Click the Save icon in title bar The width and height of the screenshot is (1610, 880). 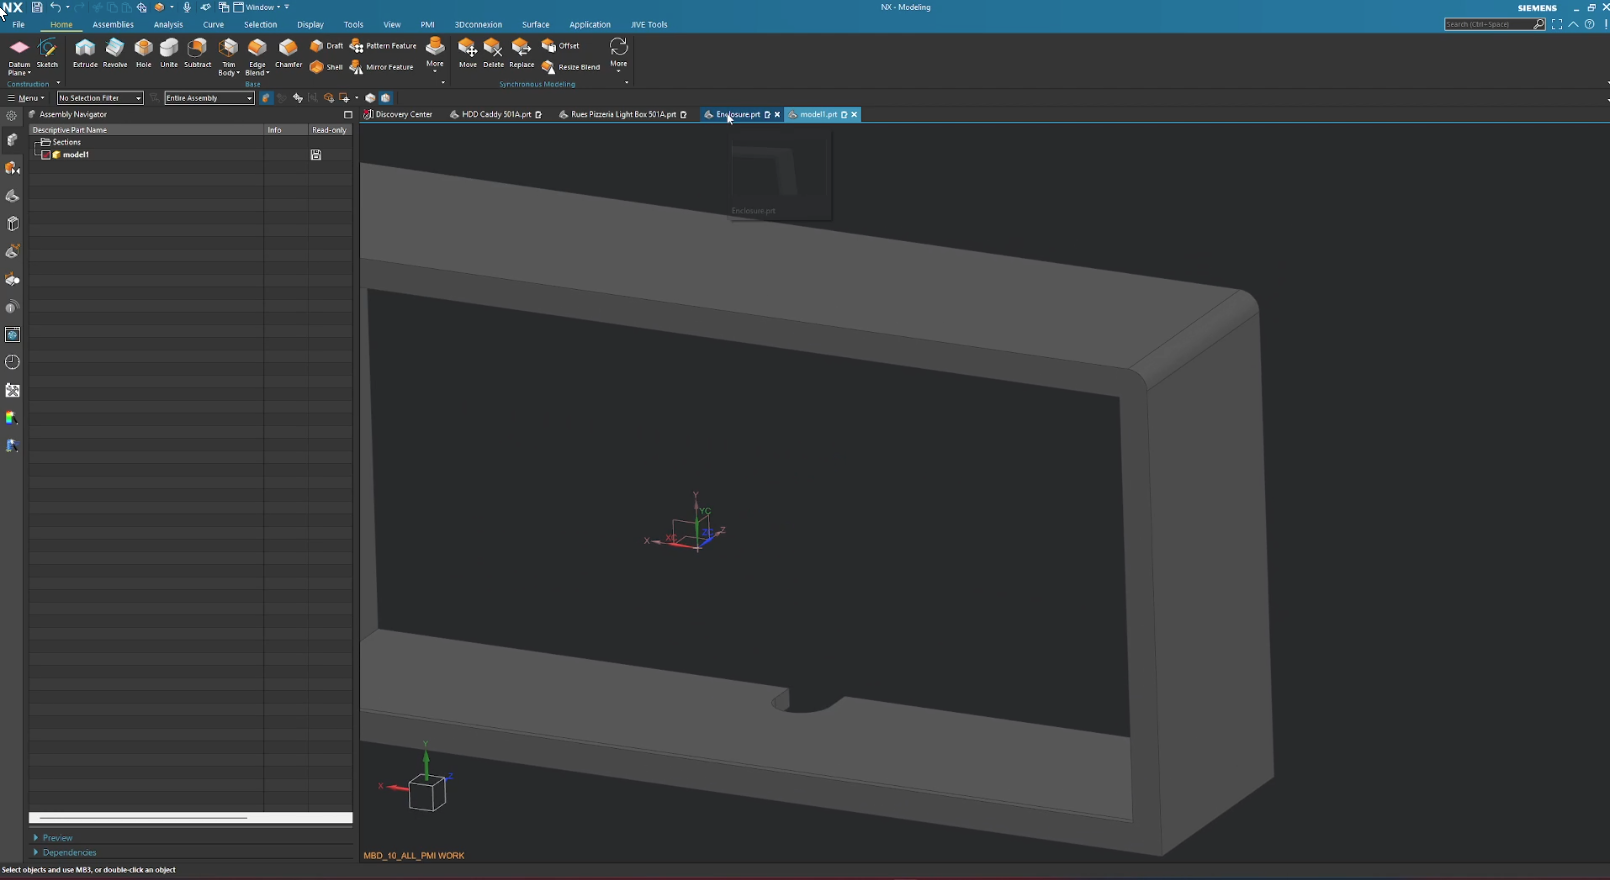click(x=37, y=7)
